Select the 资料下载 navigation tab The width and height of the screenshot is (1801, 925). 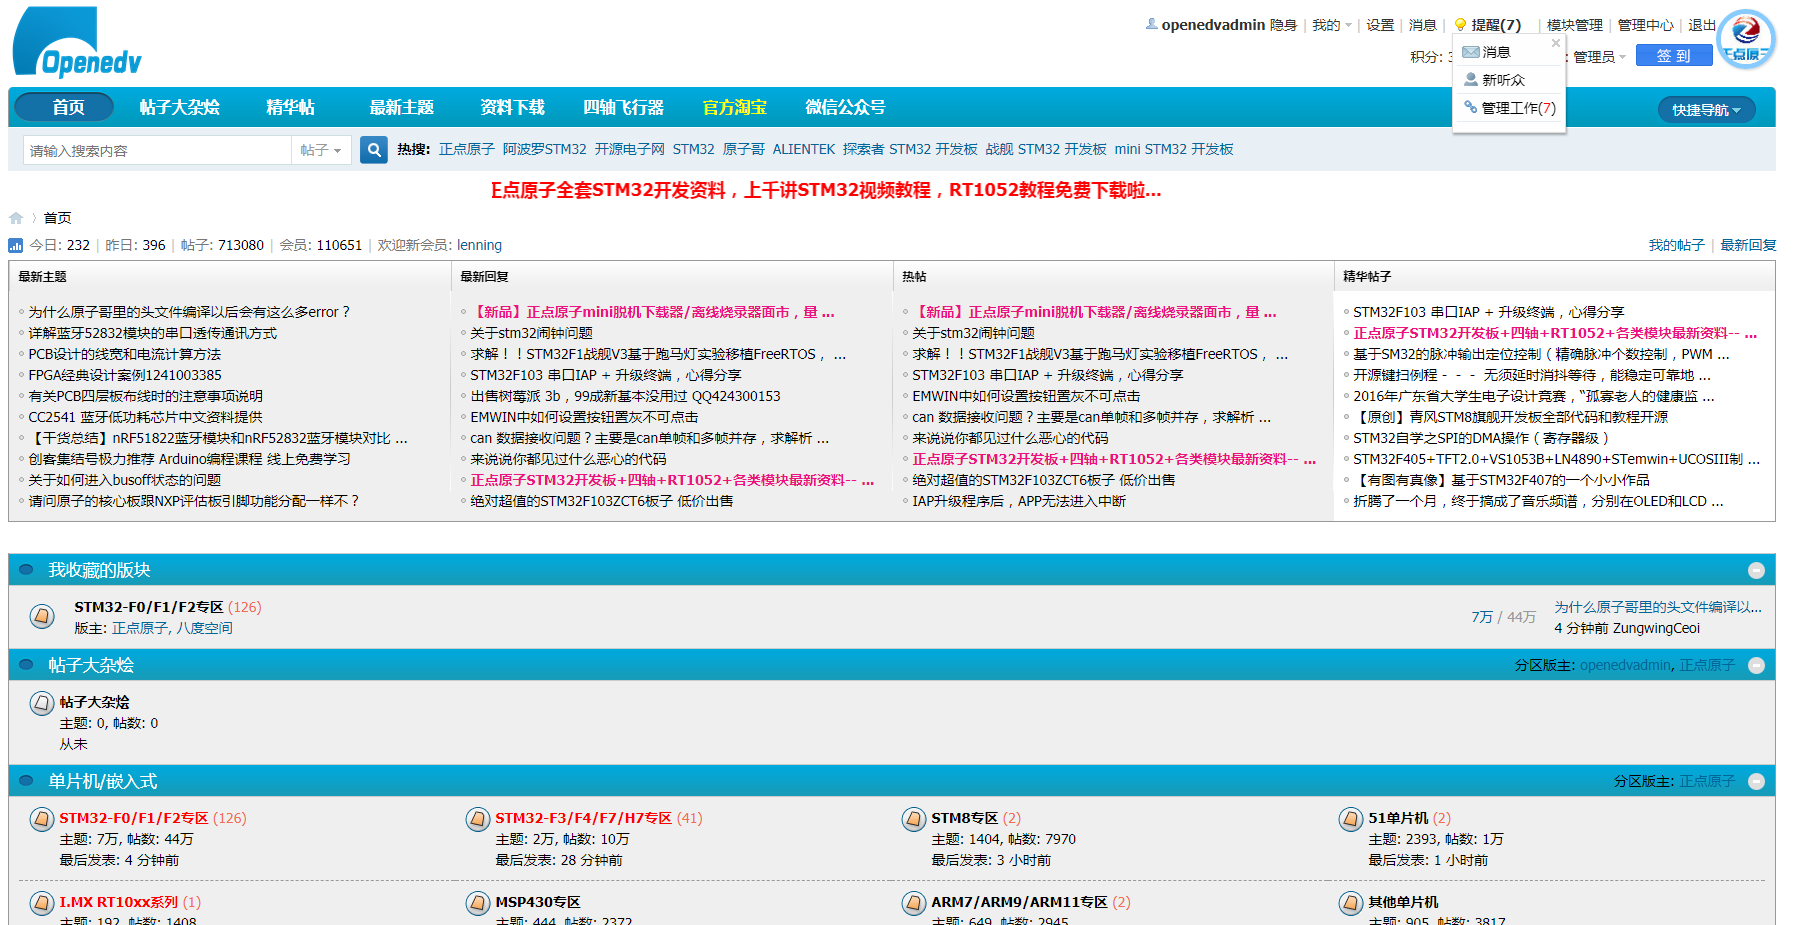pyautogui.click(x=512, y=107)
